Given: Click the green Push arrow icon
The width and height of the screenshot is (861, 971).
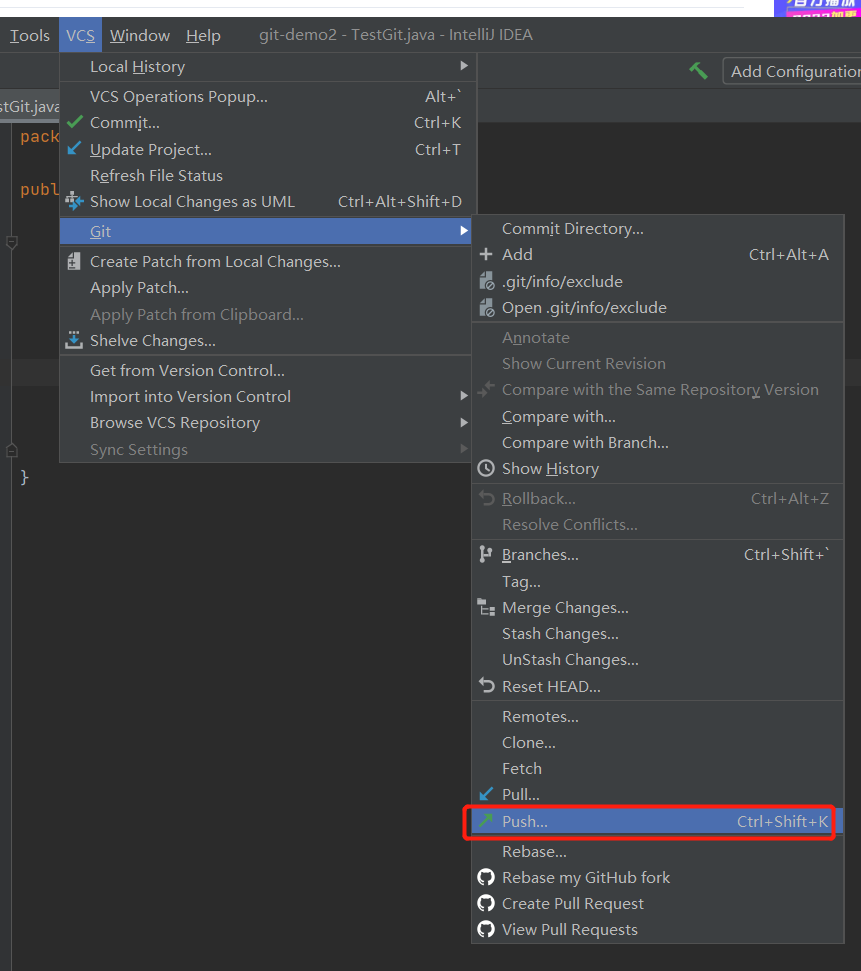Looking at the screenshot, I should point(486,821).
